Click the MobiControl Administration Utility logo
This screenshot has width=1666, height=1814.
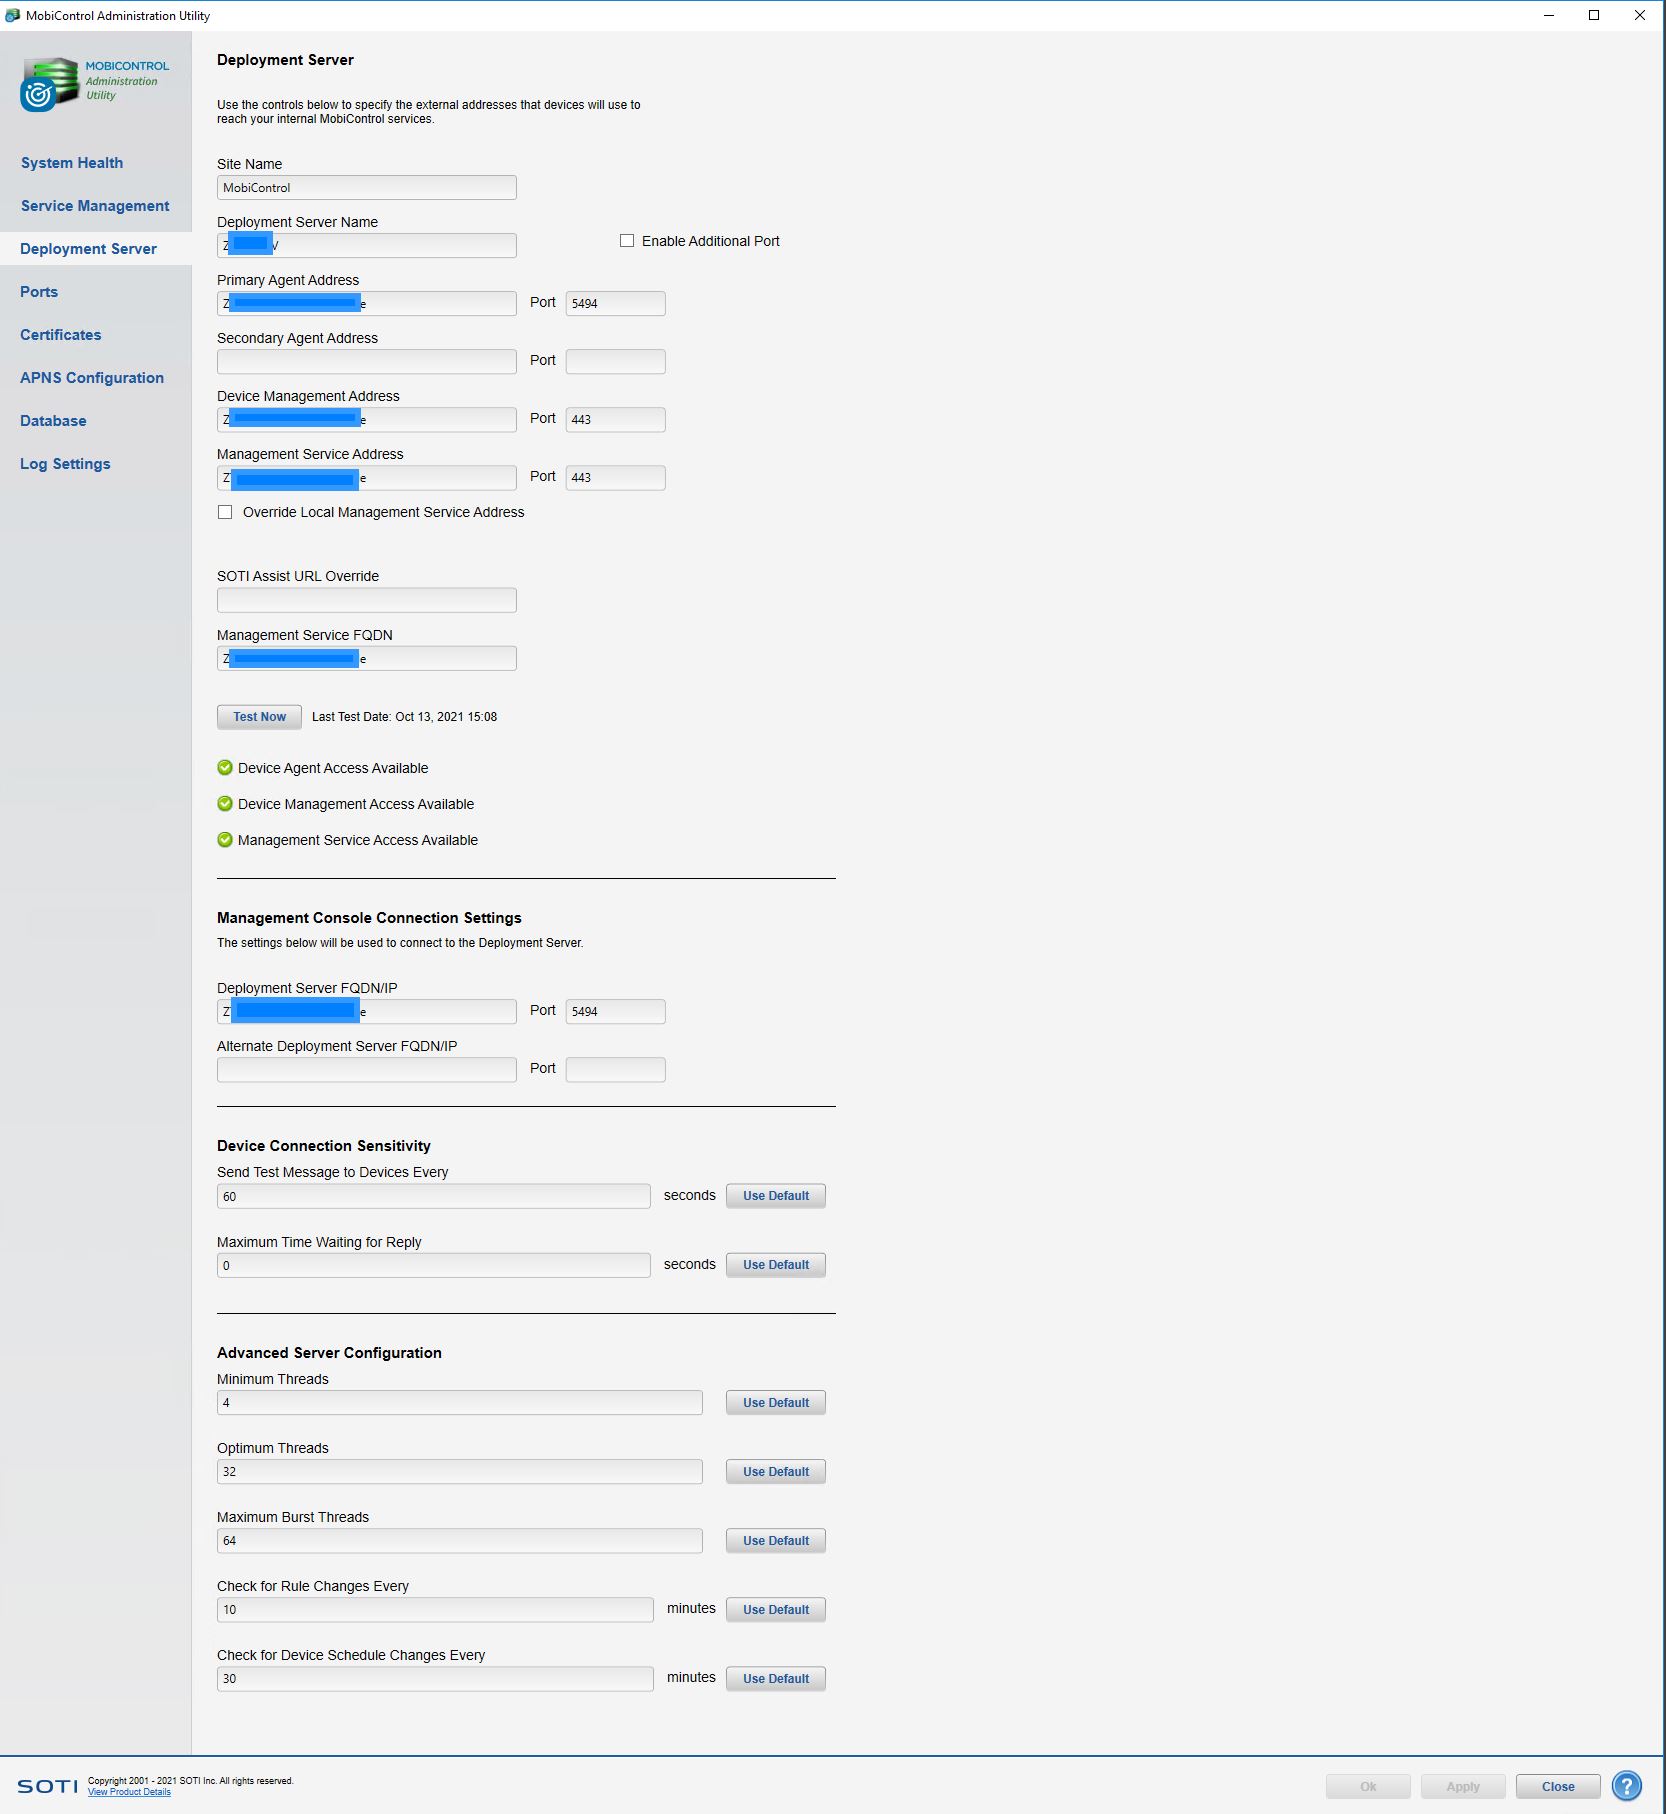click(x=94, y=83)
